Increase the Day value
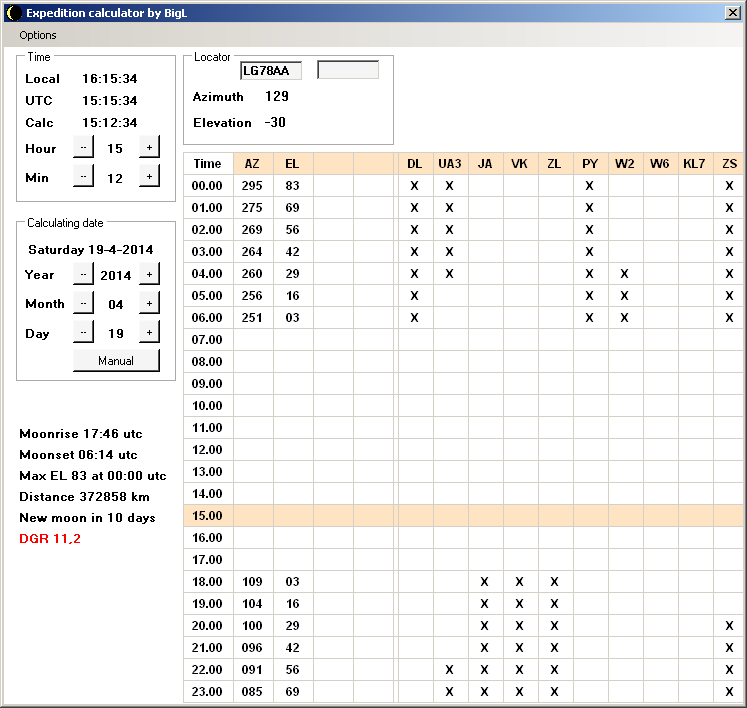This screenshot has height=708, width=747. pyautogui.click(x=149, y=333)
